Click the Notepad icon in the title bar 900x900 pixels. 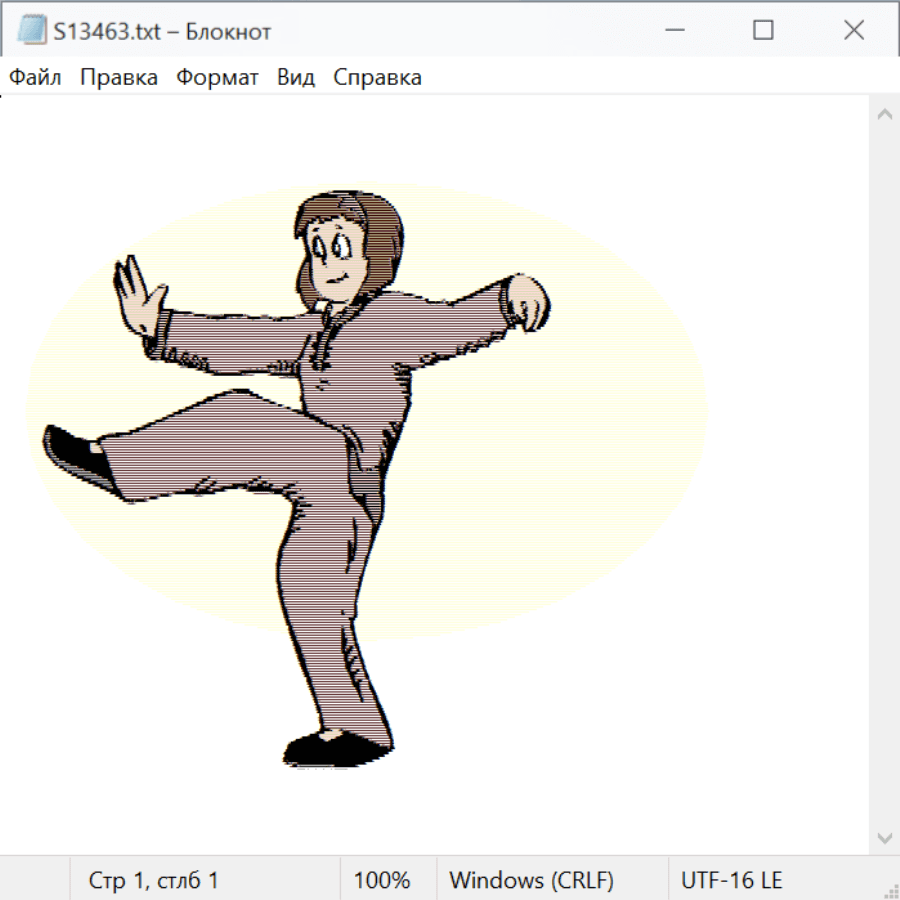[x=31, y=31]
